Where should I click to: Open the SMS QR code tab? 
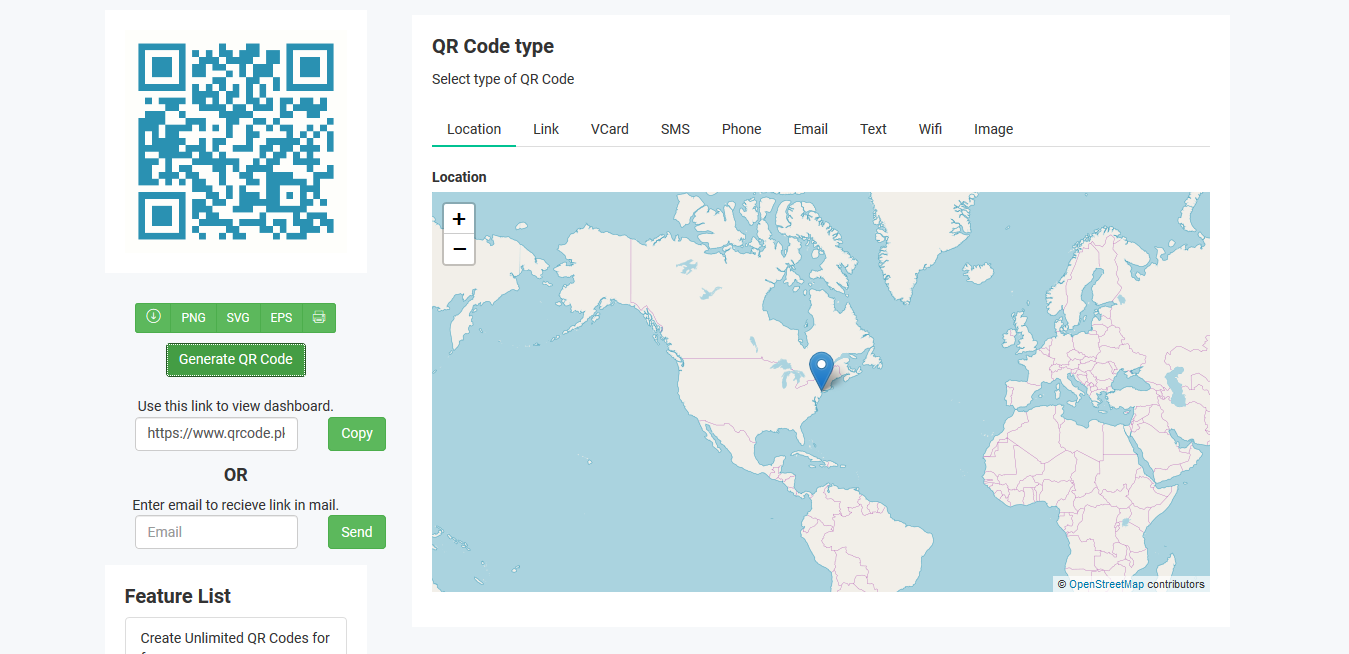675,128
